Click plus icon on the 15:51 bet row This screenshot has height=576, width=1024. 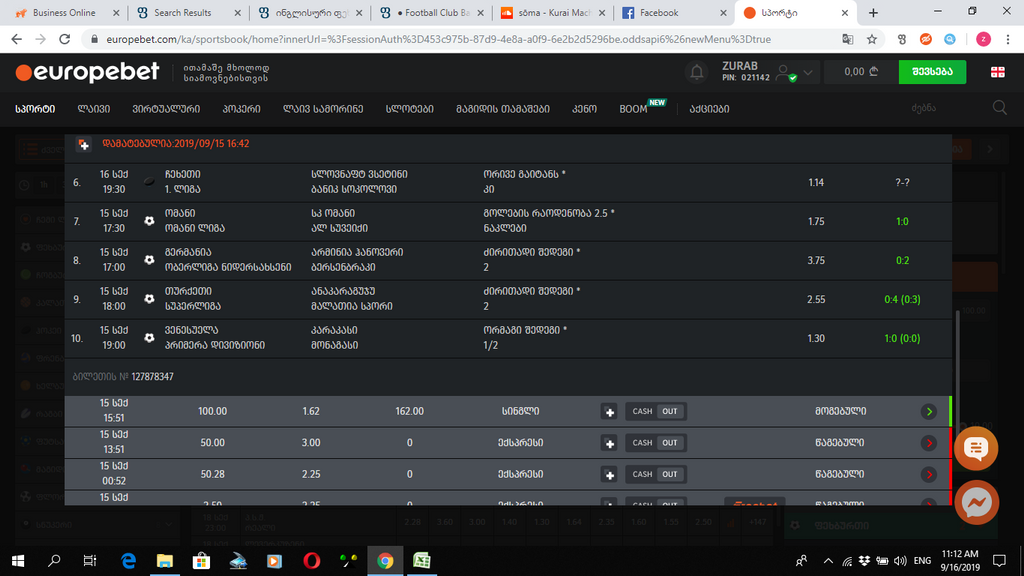click(609, 412)
